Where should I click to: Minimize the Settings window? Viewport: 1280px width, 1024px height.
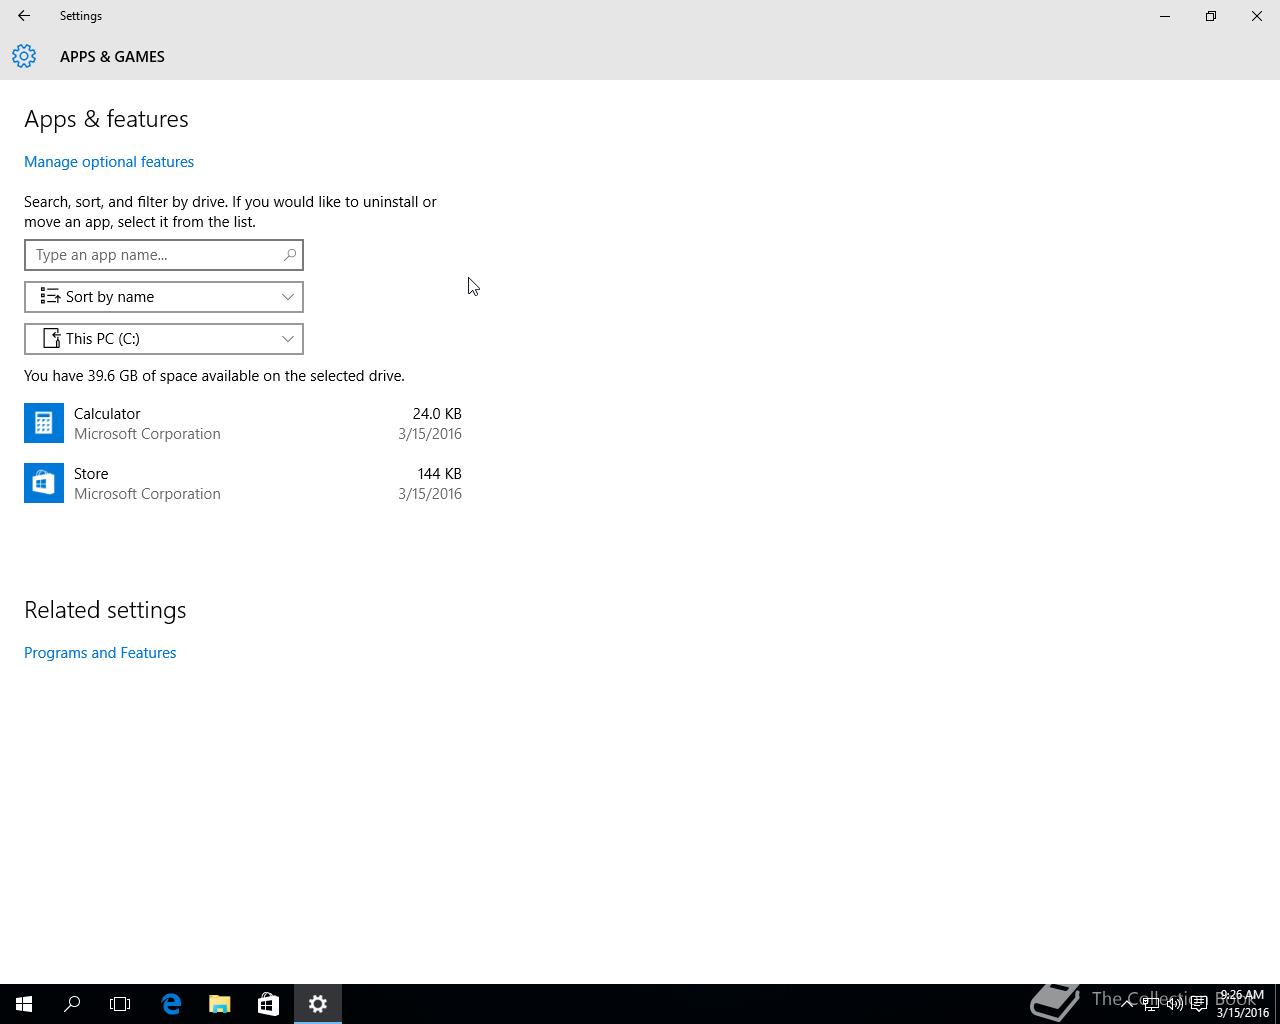(1165, 16)
